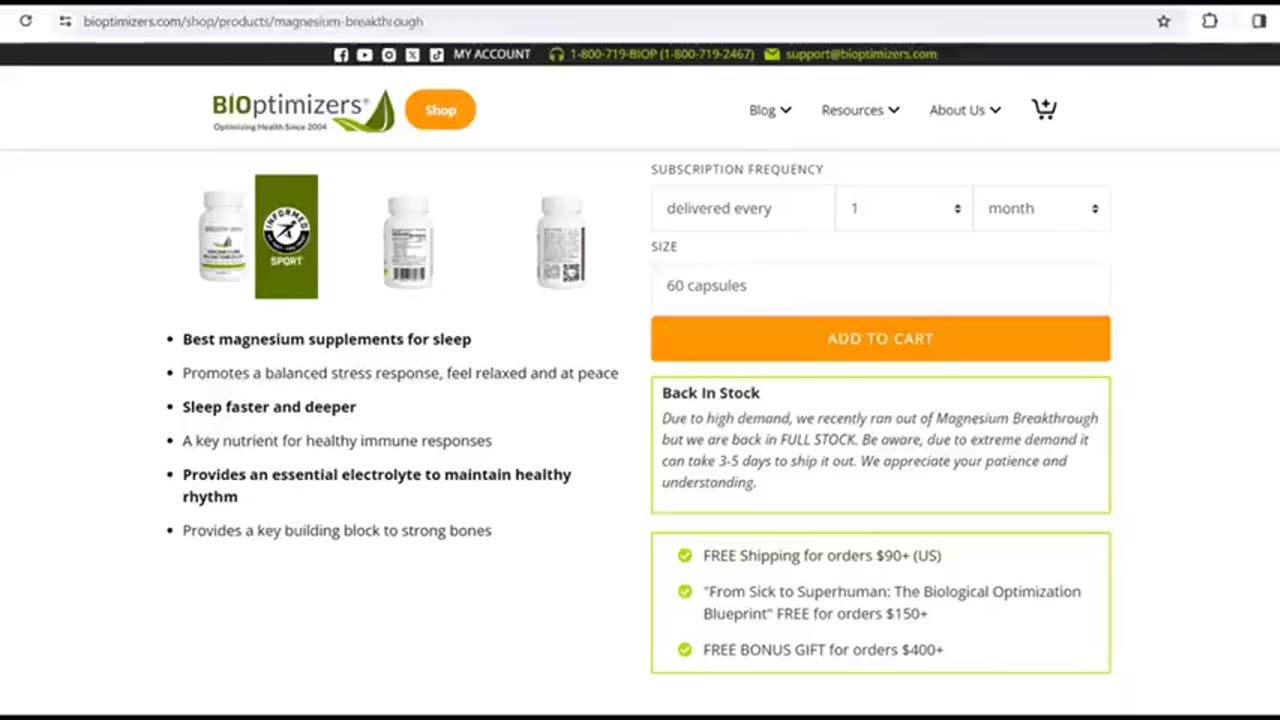Open the month frequency unit dropdown
The image size is (1280, 720).
[x=1042, y=209]
